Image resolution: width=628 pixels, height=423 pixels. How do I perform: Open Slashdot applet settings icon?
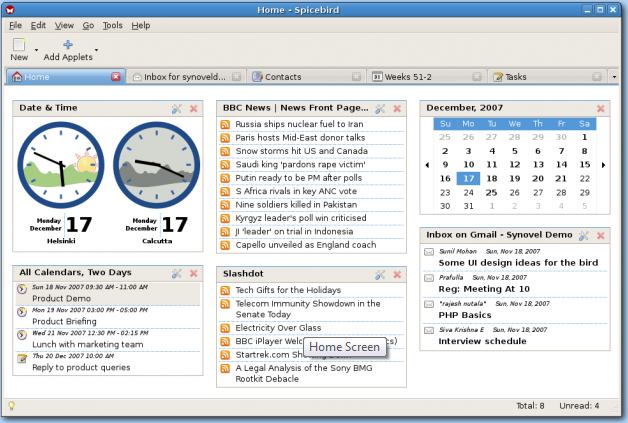tap(380, 274)
